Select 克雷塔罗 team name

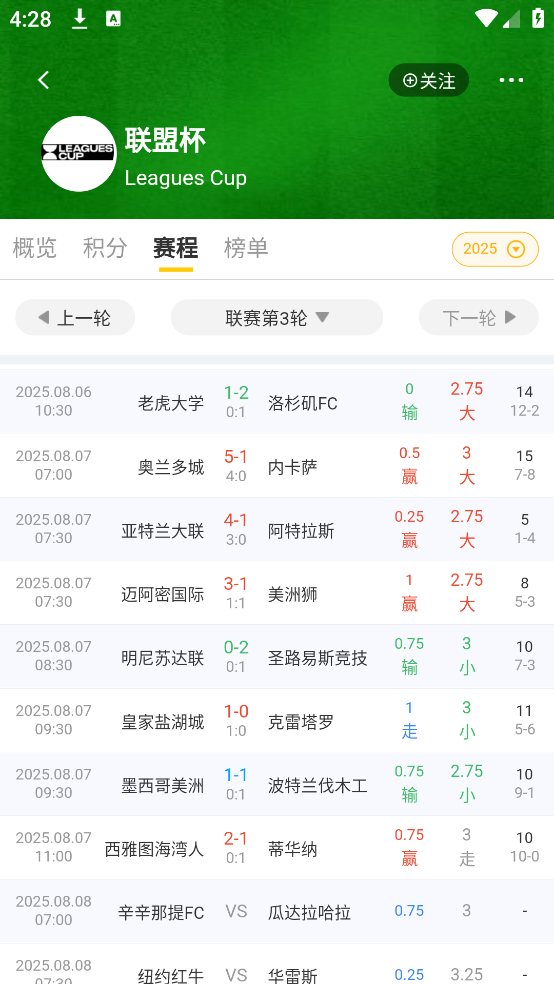301,722
